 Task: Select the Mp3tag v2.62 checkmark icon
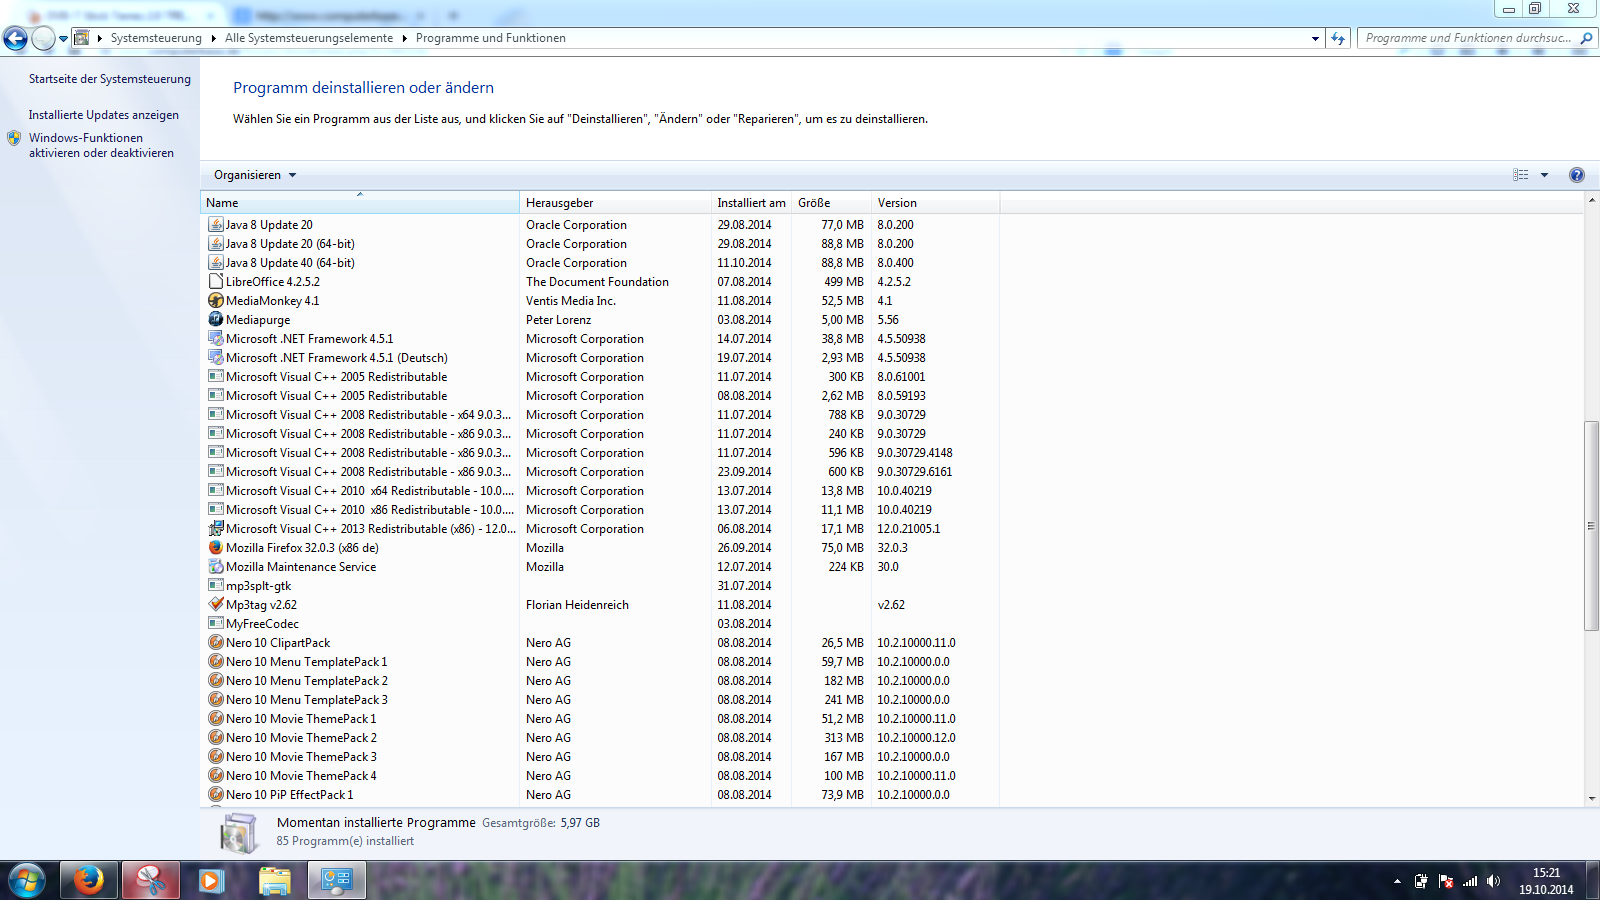[216, 605]
